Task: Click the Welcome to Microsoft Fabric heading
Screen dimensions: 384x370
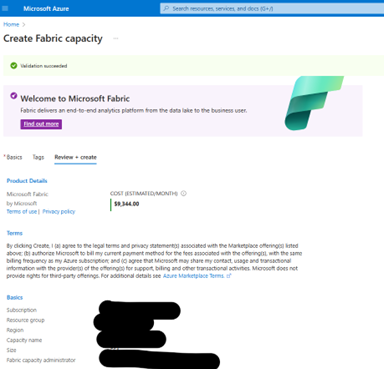Action: pos(75,99)
